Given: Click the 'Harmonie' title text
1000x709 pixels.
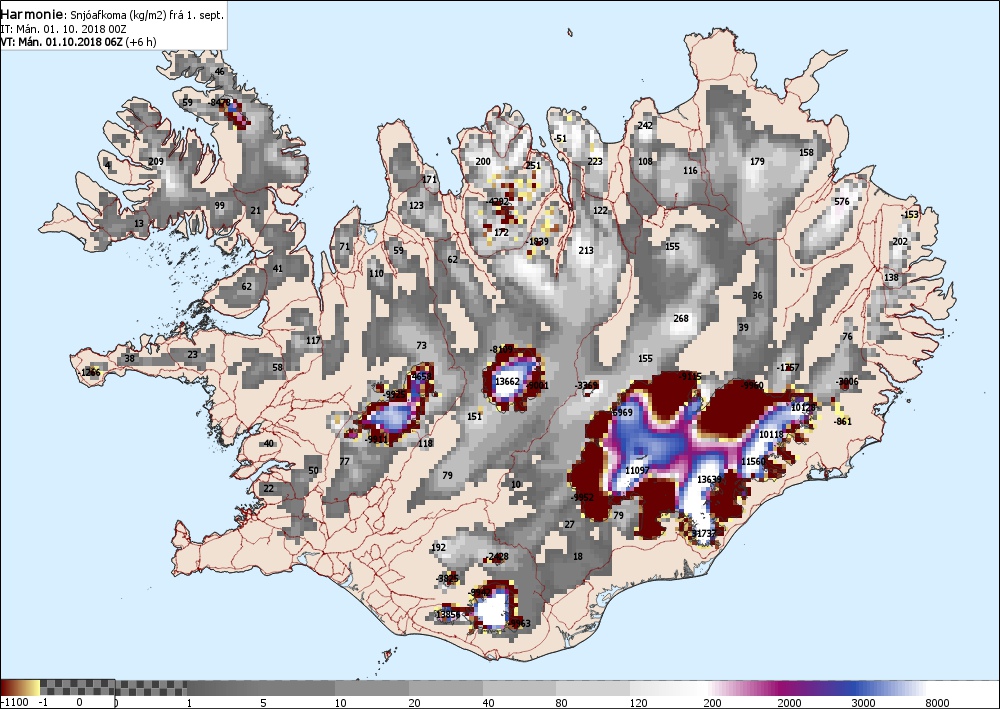Looking at the screenshot, I should click(x=32, y=14).
